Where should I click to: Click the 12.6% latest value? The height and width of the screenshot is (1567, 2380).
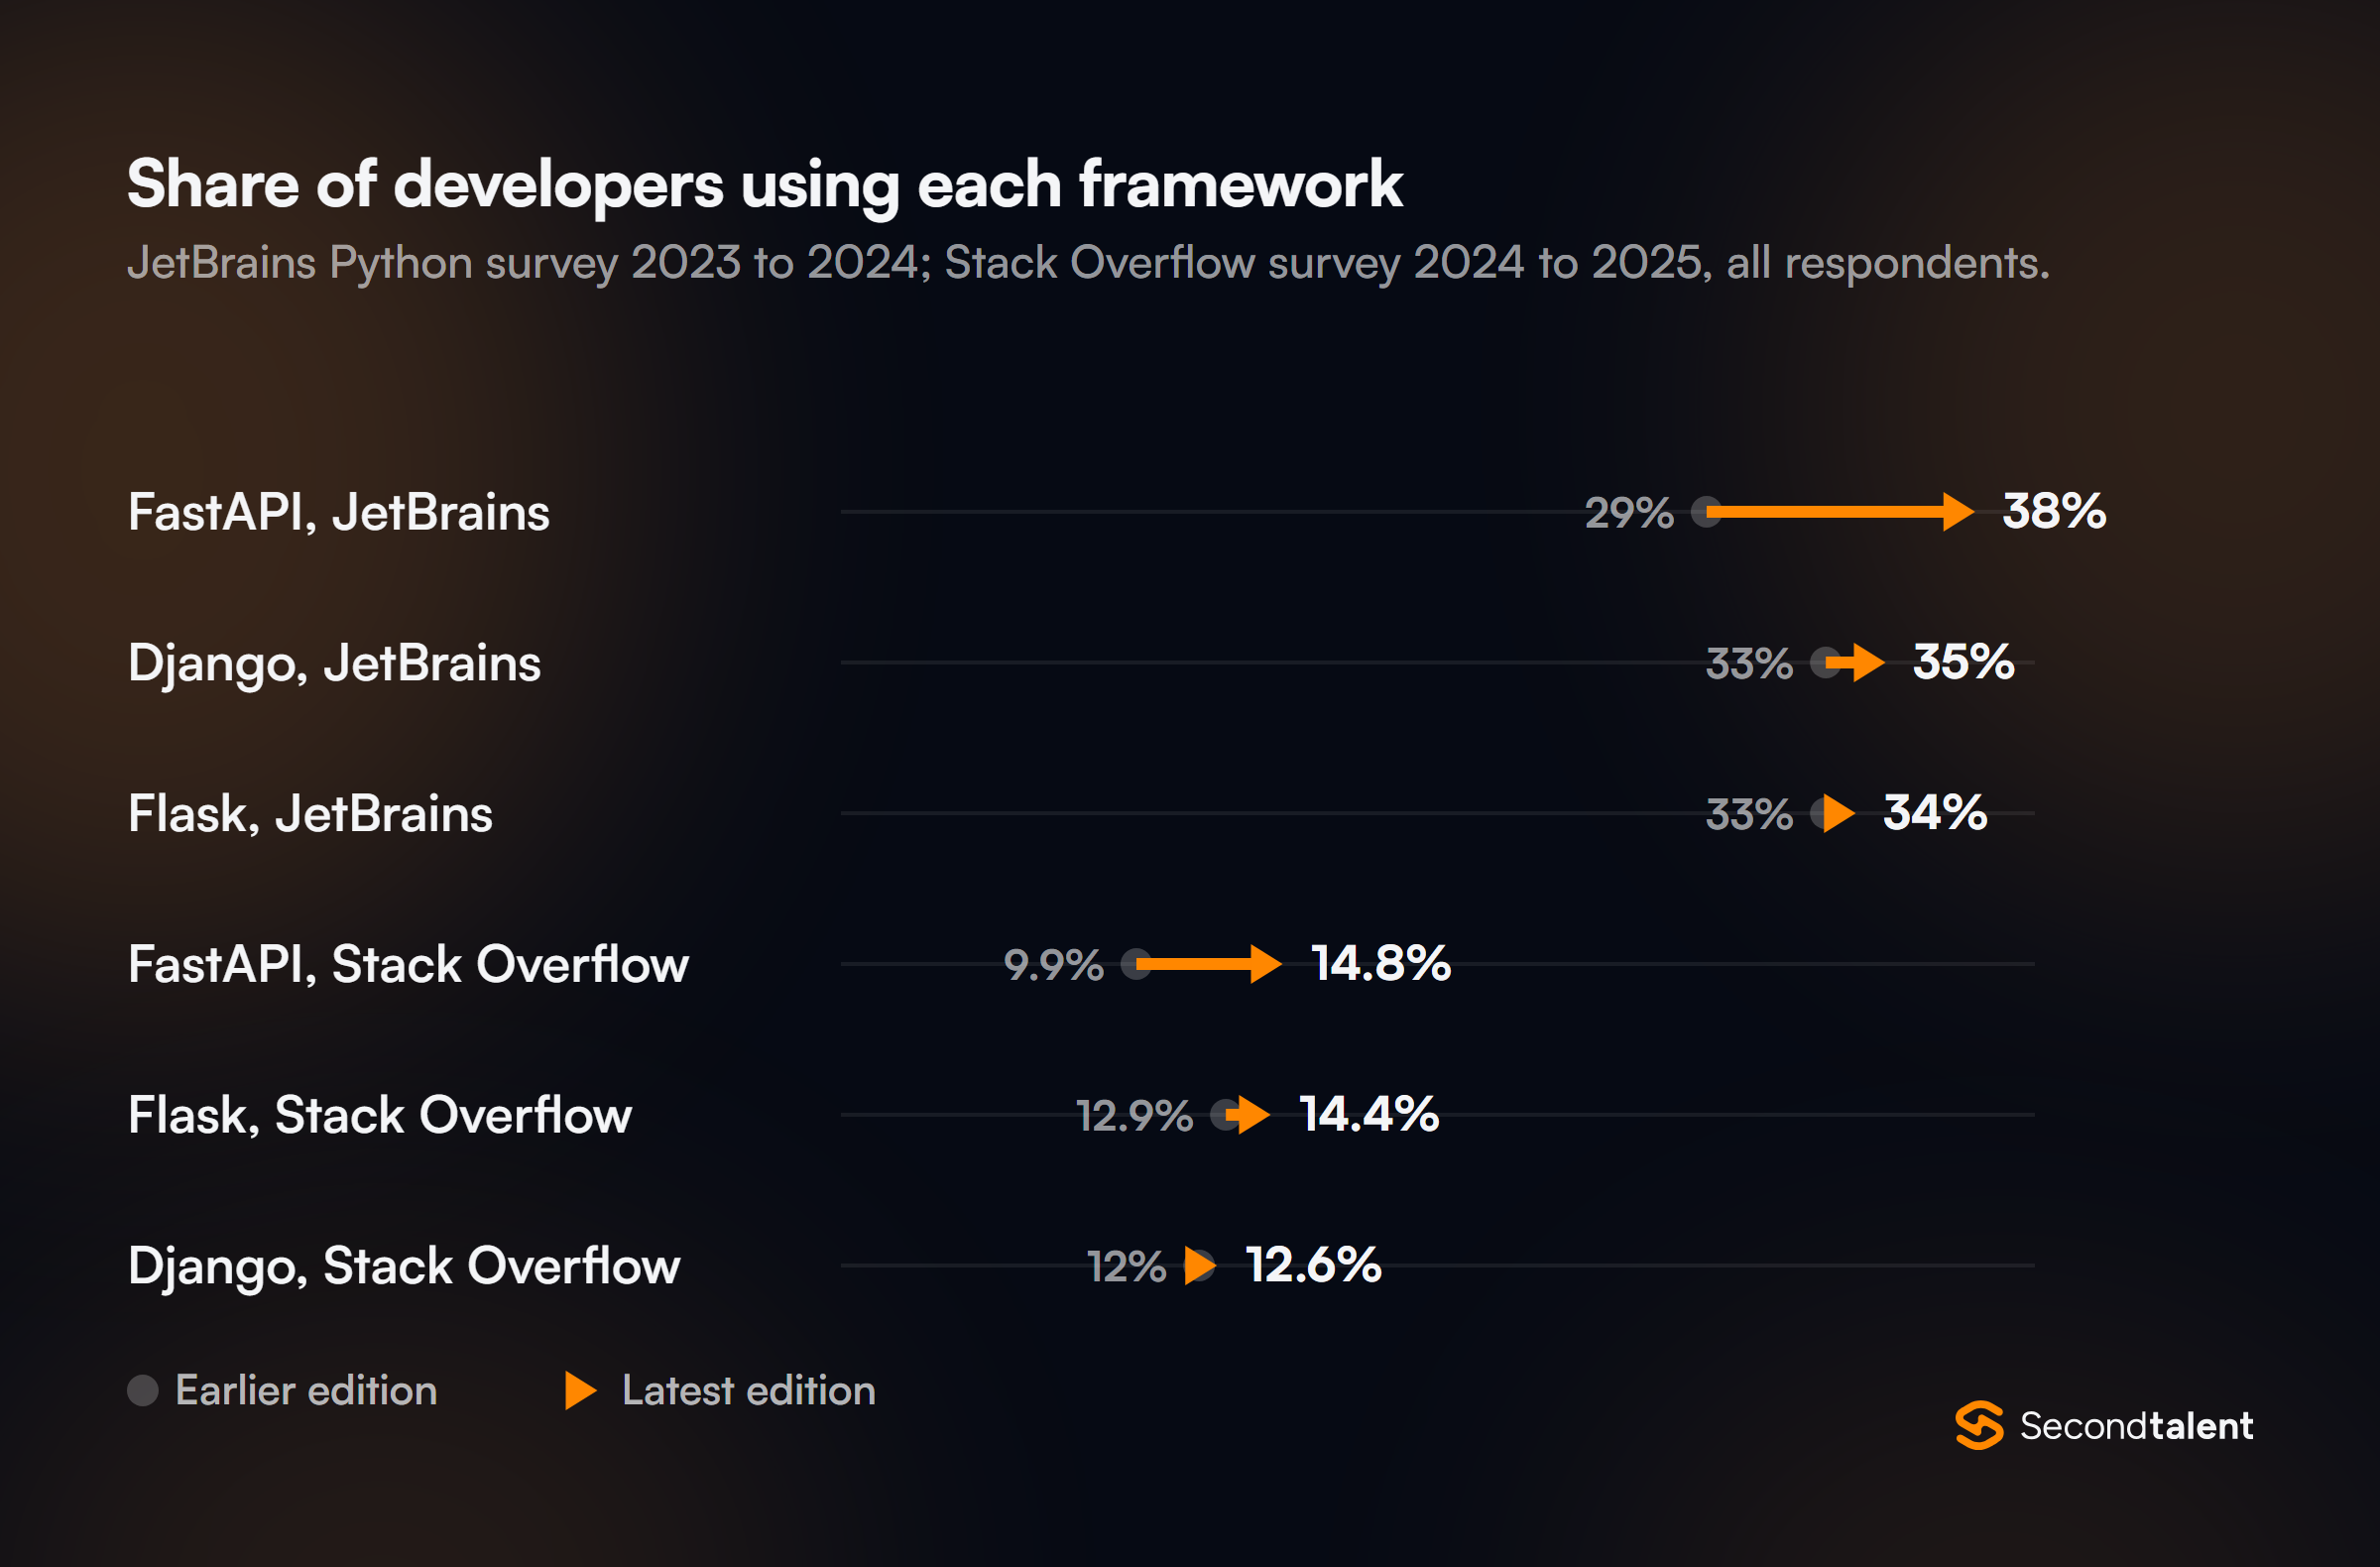[x=1313, y=1265]
